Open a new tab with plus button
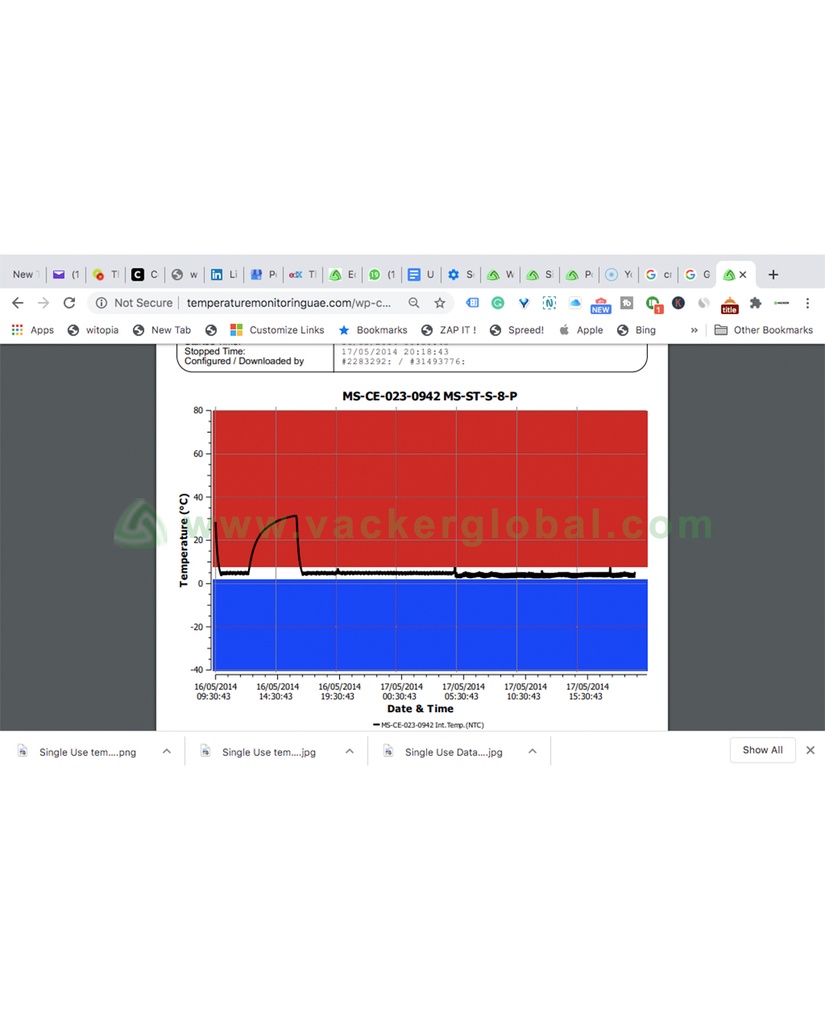Image resolution: width=825 pixels, height=1024 pixels. [x=773, y=275]
